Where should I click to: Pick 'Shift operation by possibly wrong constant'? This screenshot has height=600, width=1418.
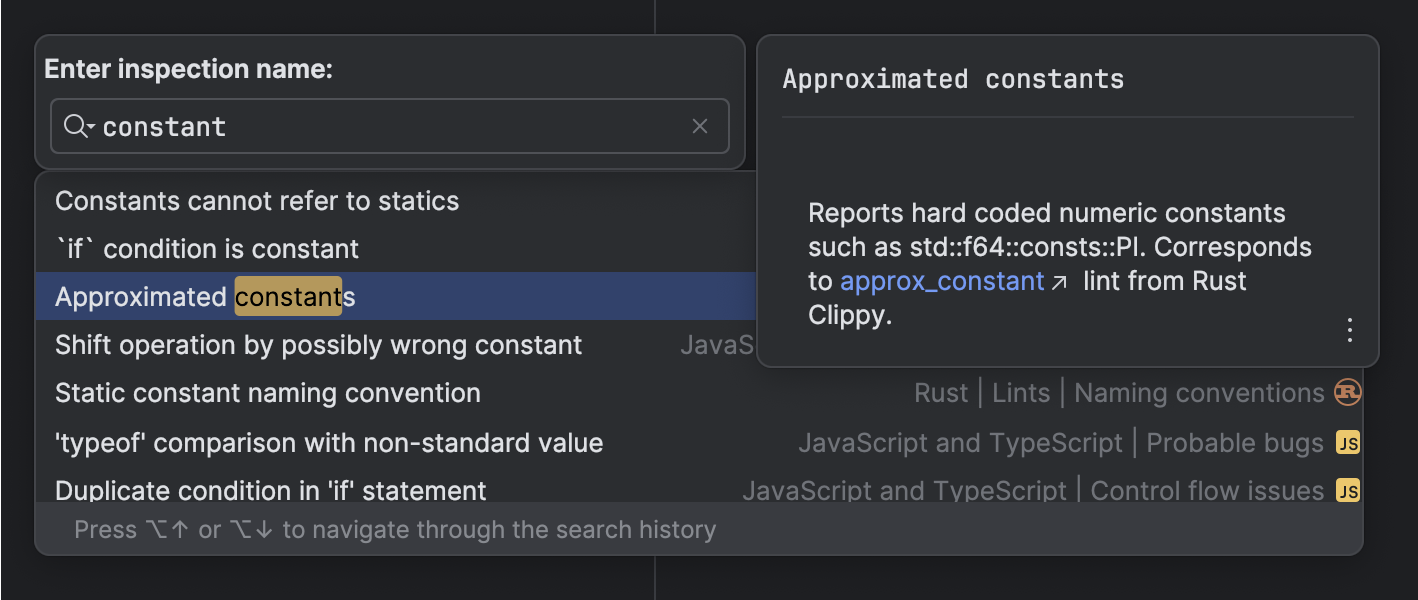(318, 345)
